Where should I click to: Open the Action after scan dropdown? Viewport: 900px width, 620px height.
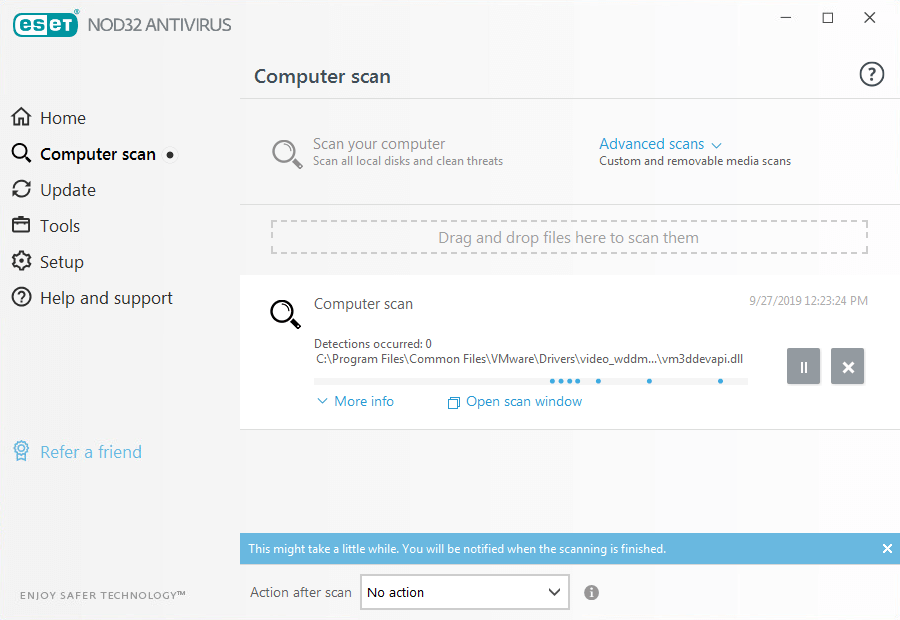pos(464,592)
